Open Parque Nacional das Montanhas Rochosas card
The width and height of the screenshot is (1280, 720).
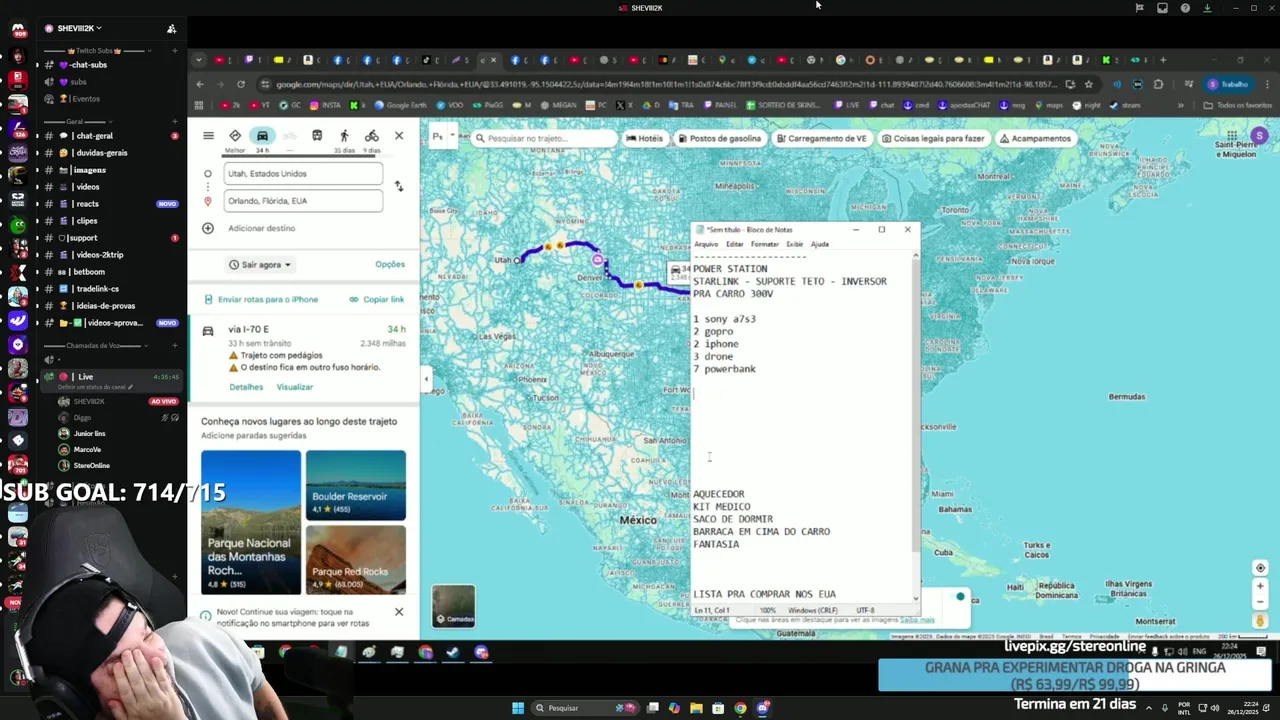pyautogui.click(x=251, y=522)
